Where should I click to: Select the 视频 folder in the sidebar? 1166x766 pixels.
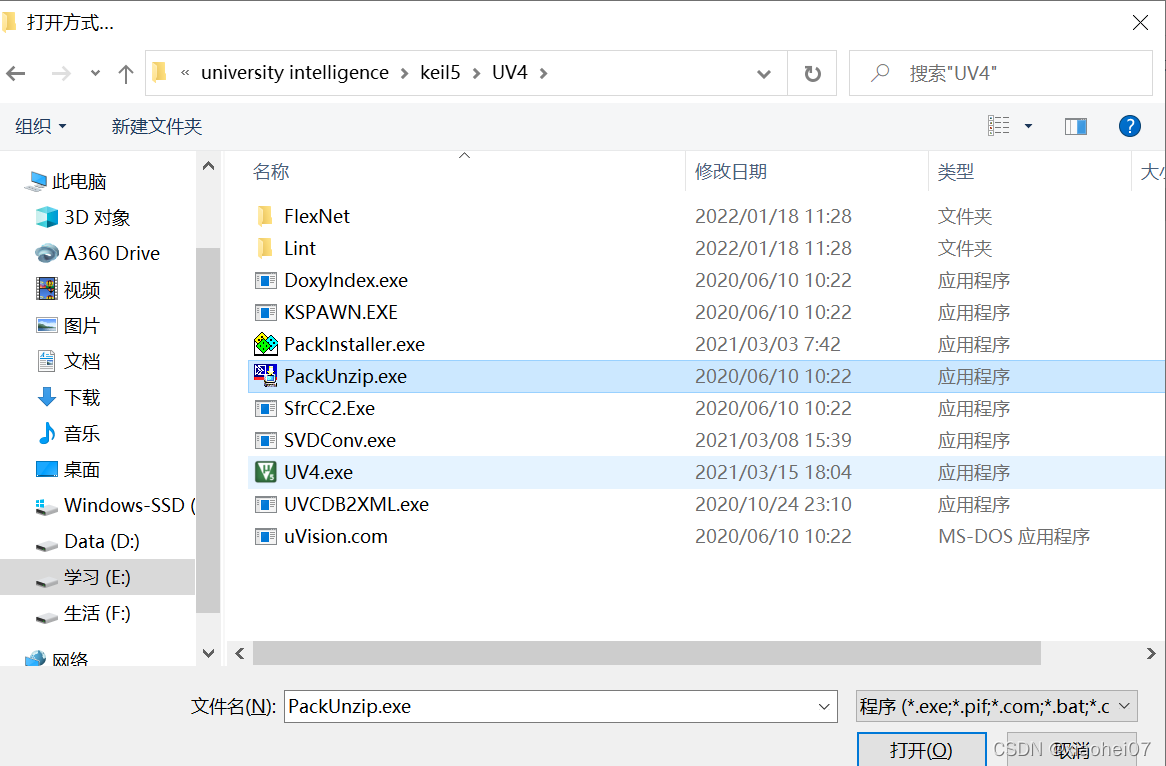[x=68, y=289]
